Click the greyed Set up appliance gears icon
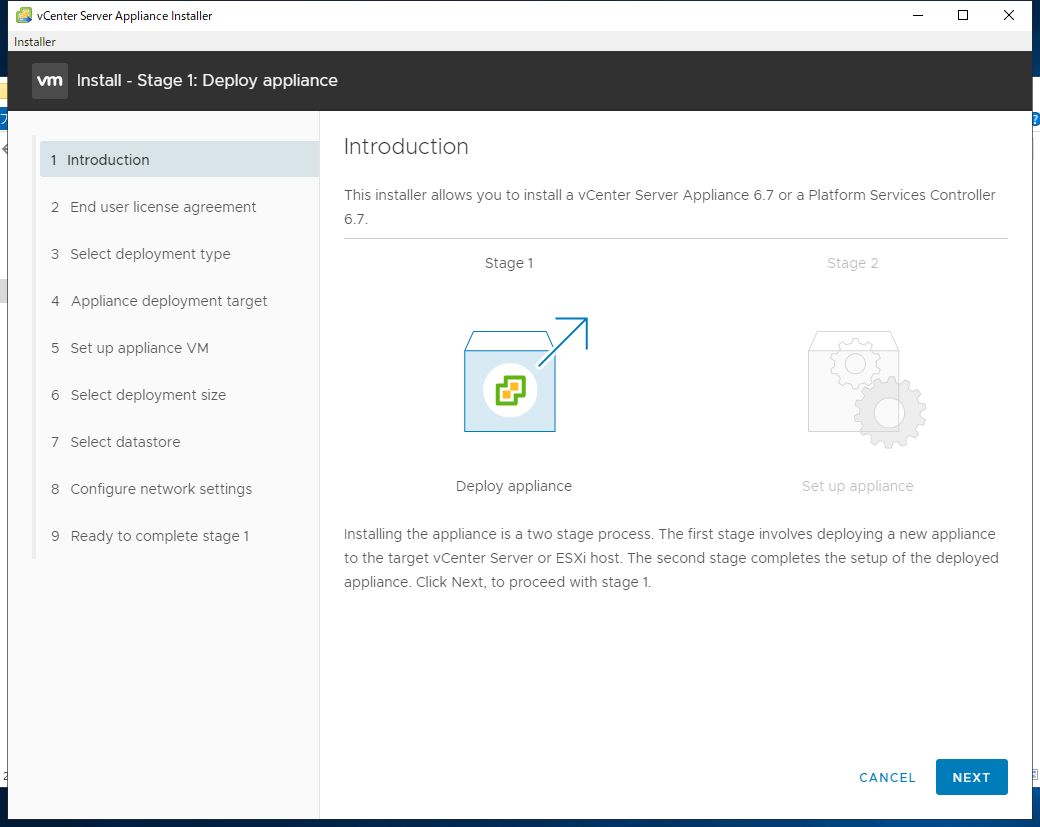1040x827 pixels. [866, 389]
